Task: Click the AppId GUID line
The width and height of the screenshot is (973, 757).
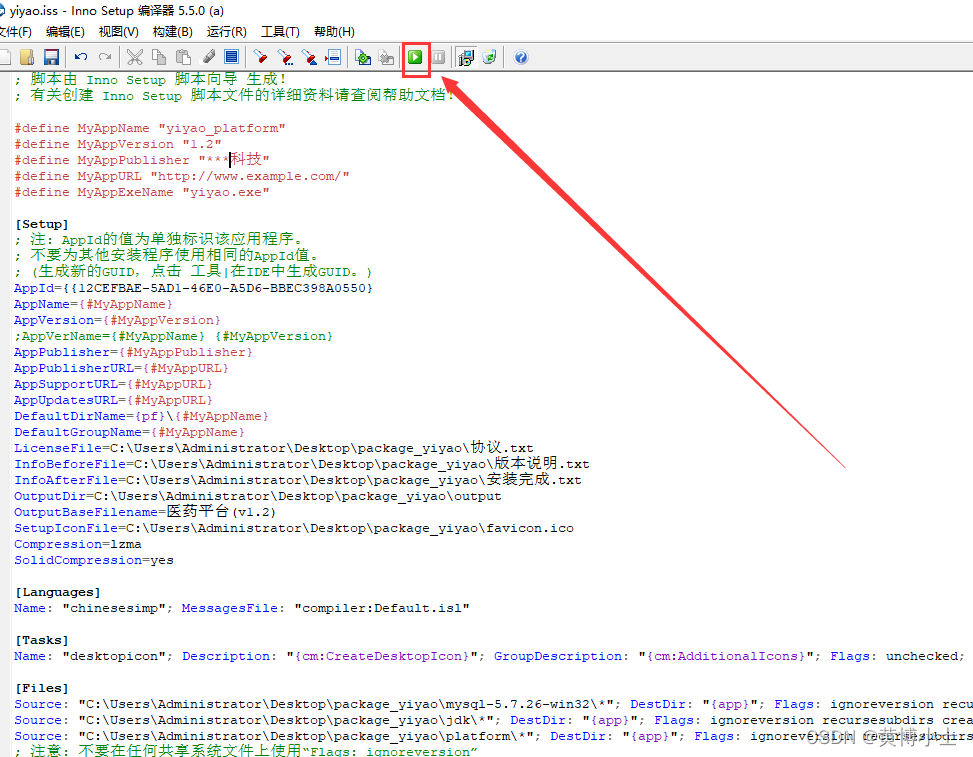Action: click(x=193, y=289)
